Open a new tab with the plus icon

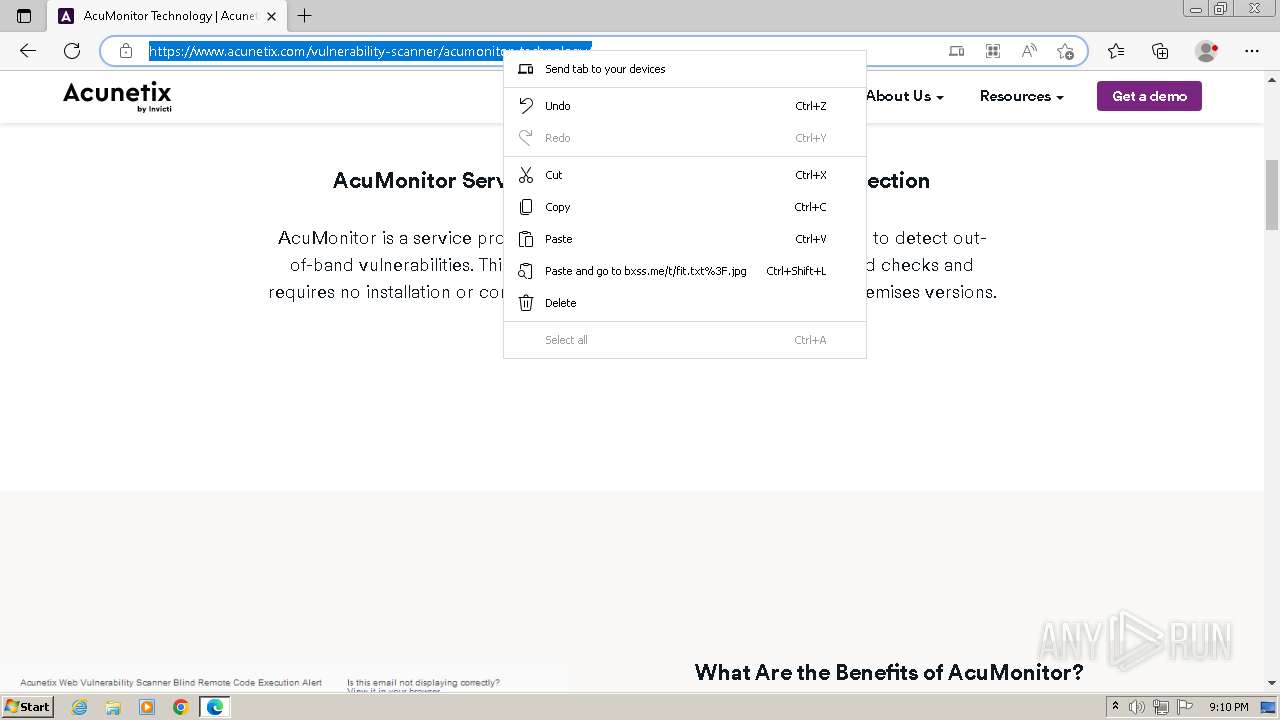(305, 16)
